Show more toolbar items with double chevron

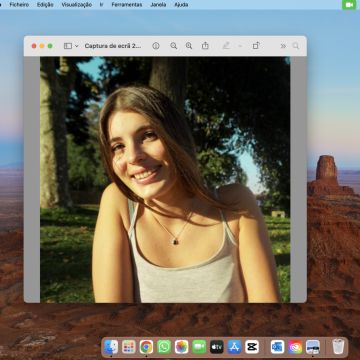[x=283, y=46]
